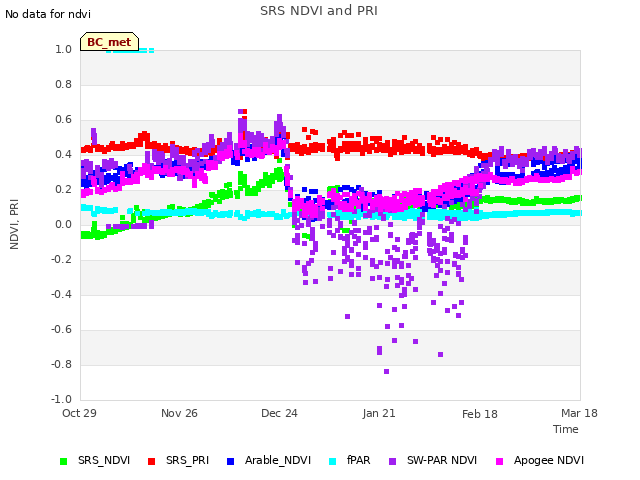Click the red SRS_PRI legend marker
The image size is (640, 480).
(x=151, y=461)
